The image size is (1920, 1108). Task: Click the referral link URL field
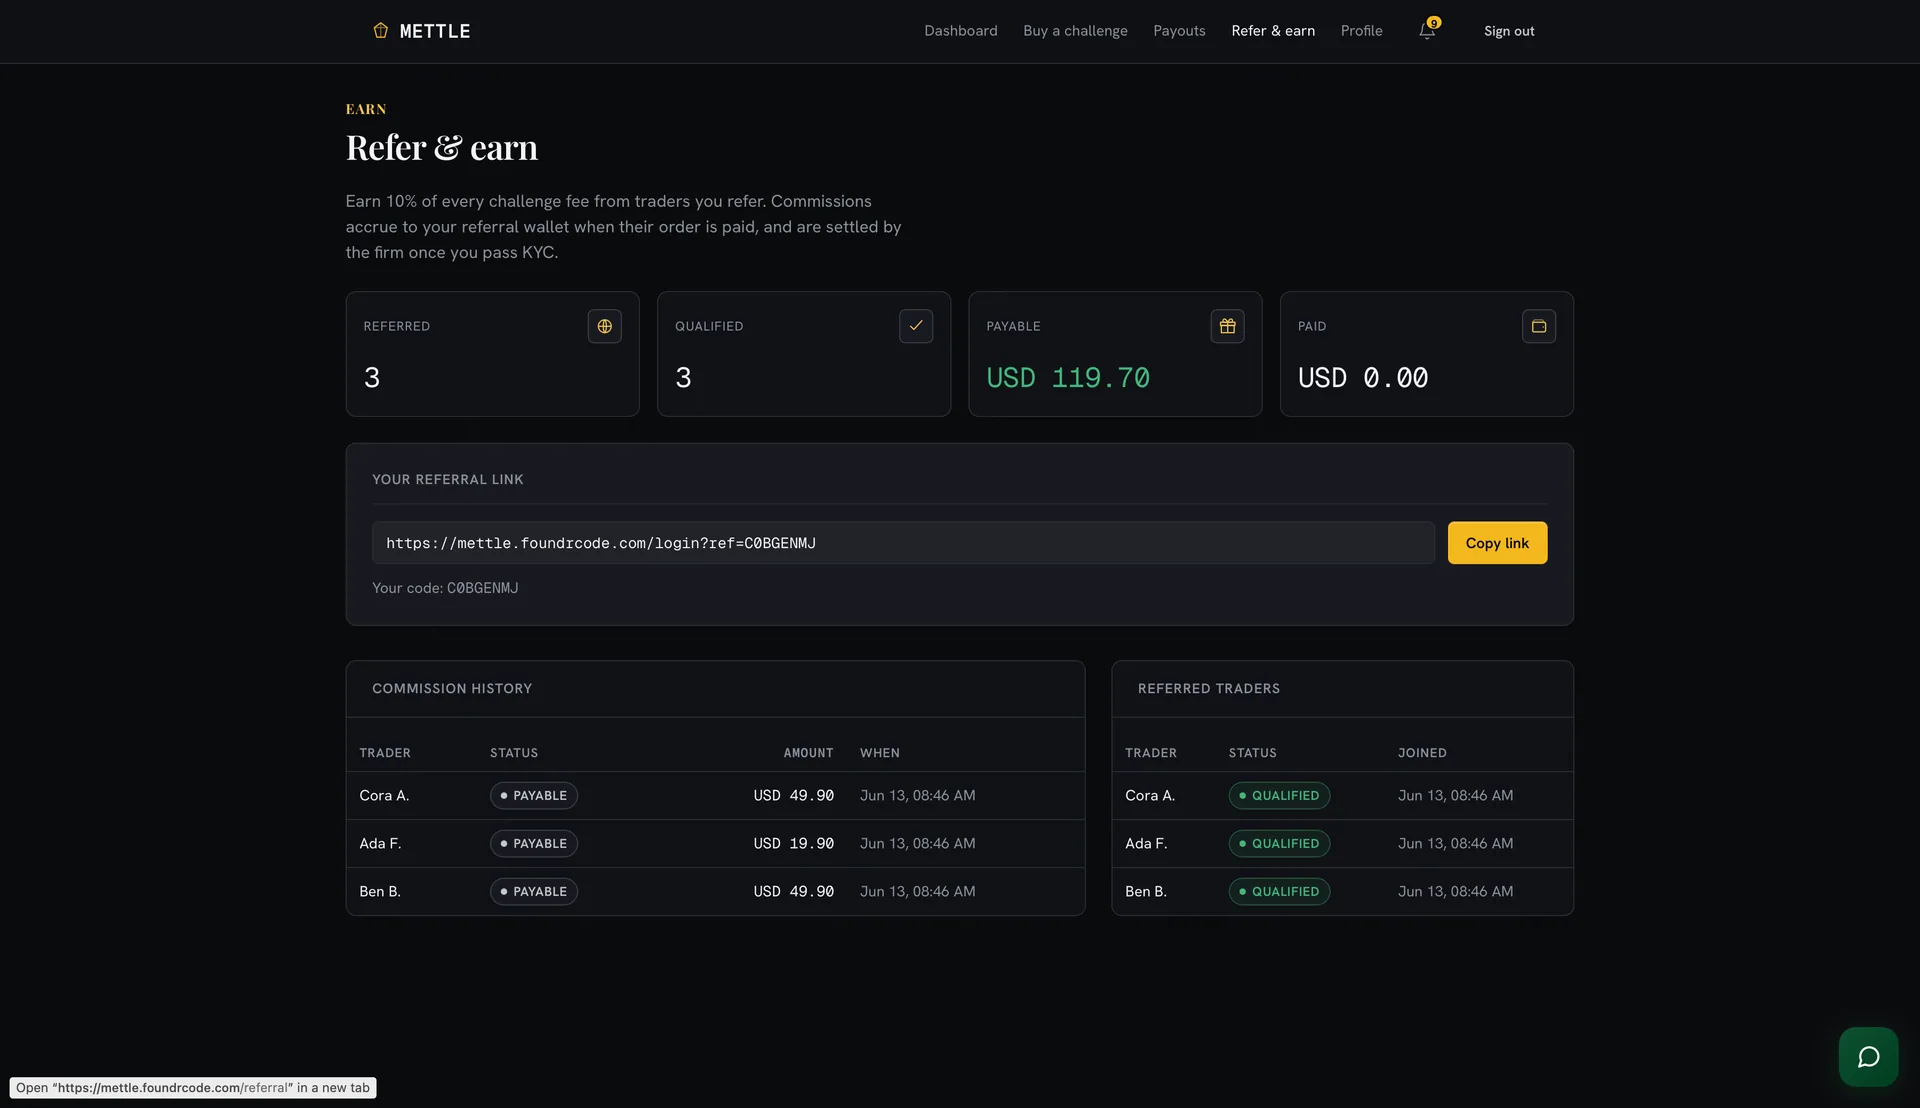click(903, 543)
